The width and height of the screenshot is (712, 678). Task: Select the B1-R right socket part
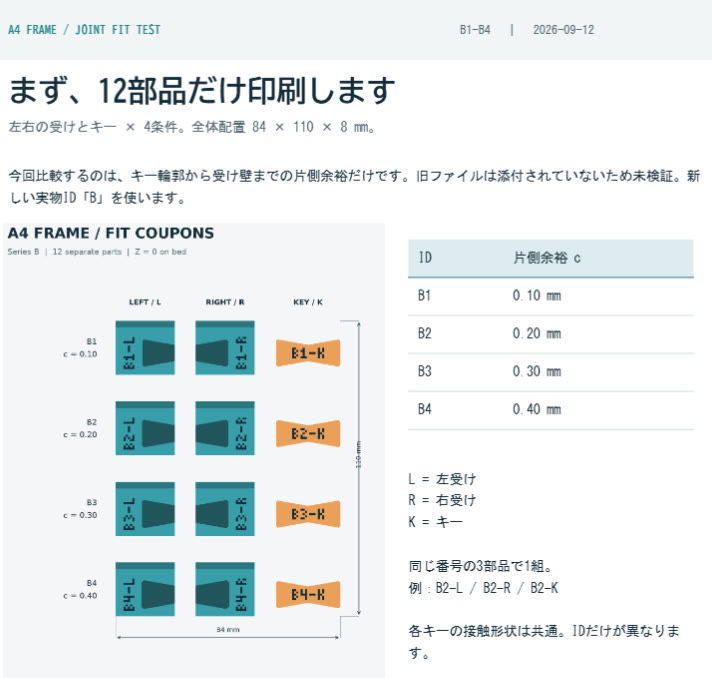tap(225, 348)
